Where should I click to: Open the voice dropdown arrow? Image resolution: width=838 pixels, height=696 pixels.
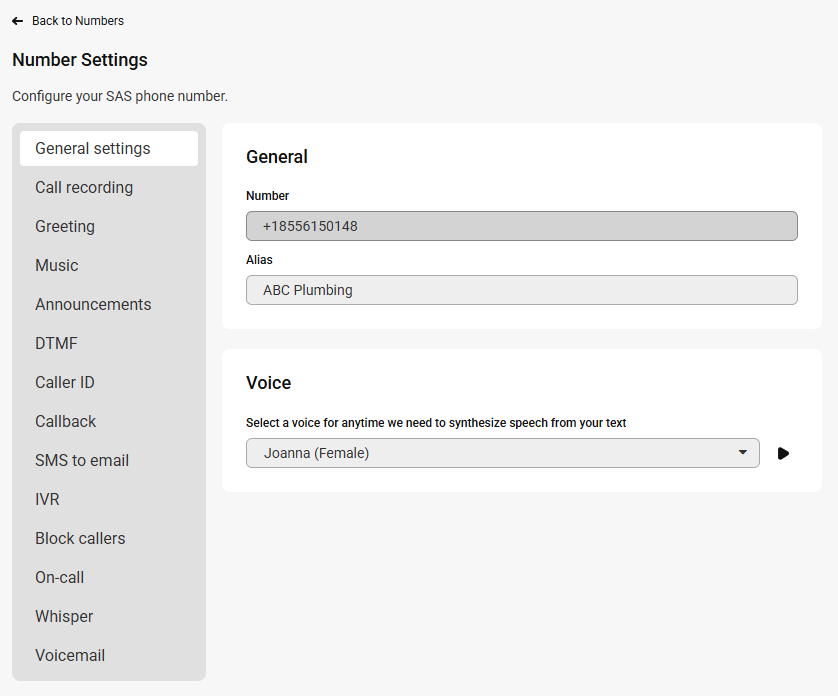coord(742,452)
